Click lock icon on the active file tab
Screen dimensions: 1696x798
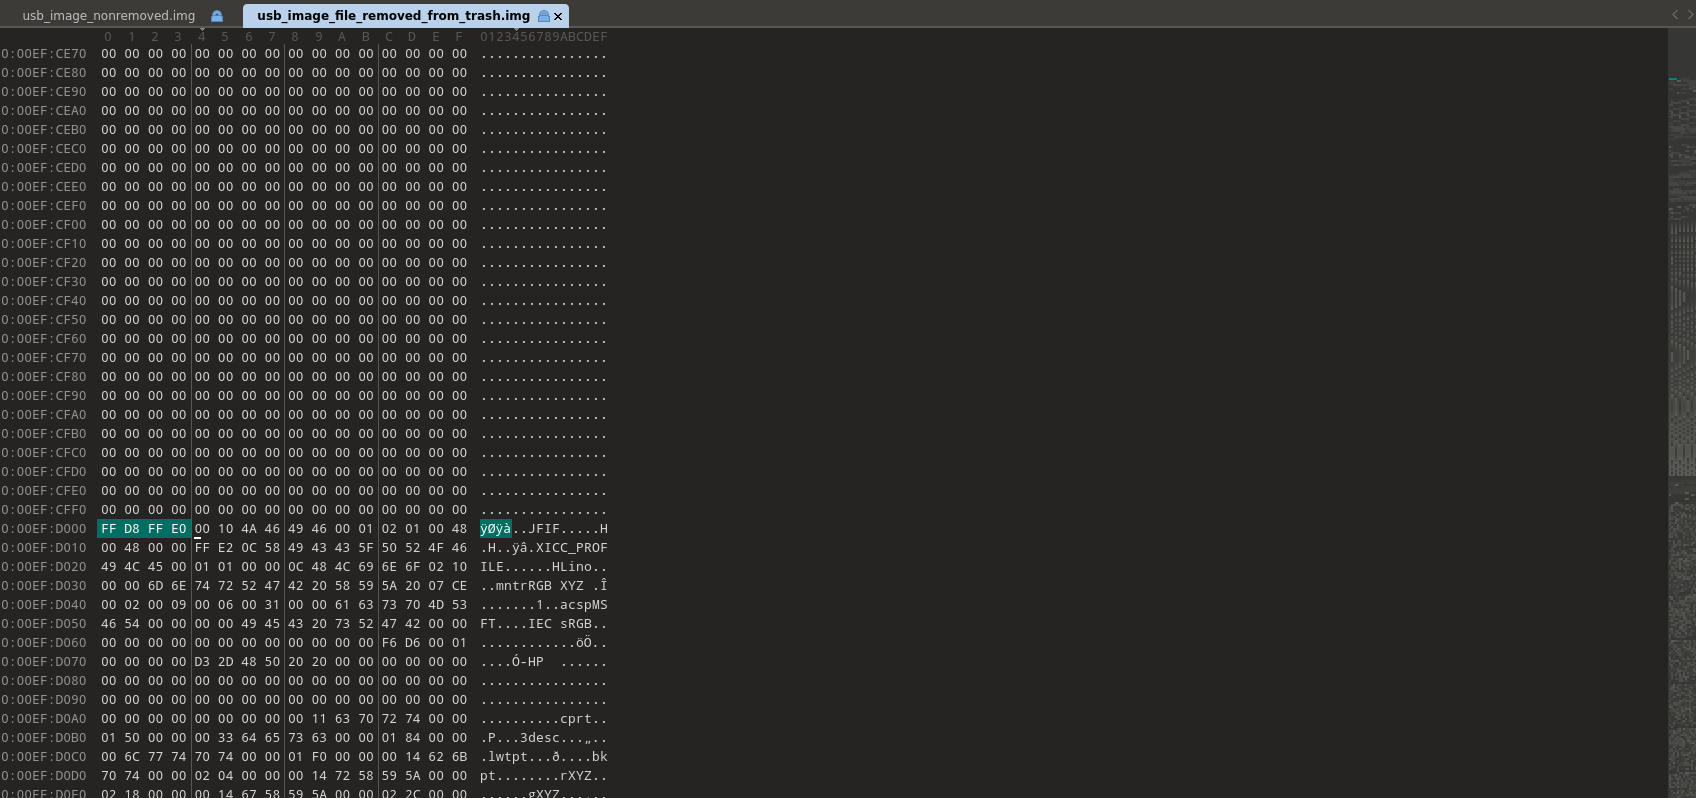(x=543, y=16)
